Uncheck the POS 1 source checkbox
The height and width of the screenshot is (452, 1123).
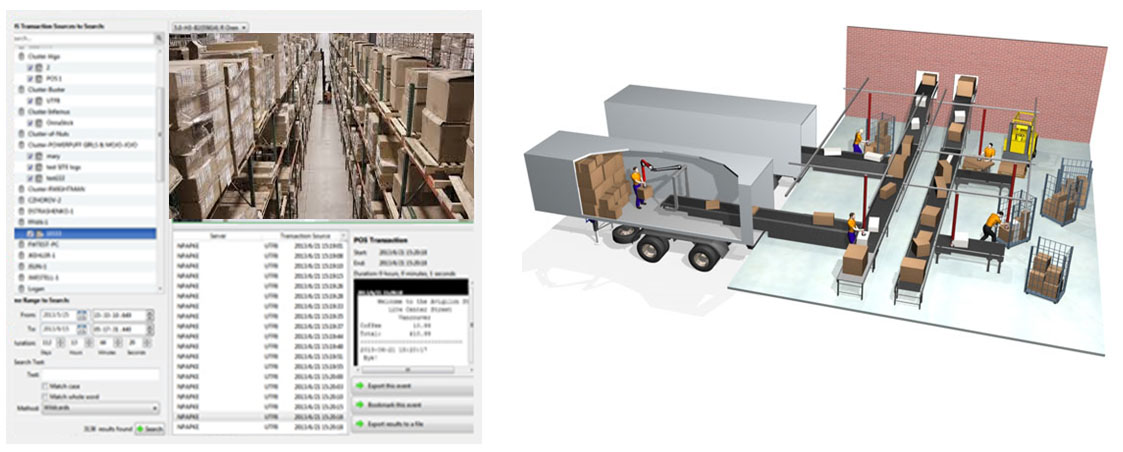[x=31, y=78]
